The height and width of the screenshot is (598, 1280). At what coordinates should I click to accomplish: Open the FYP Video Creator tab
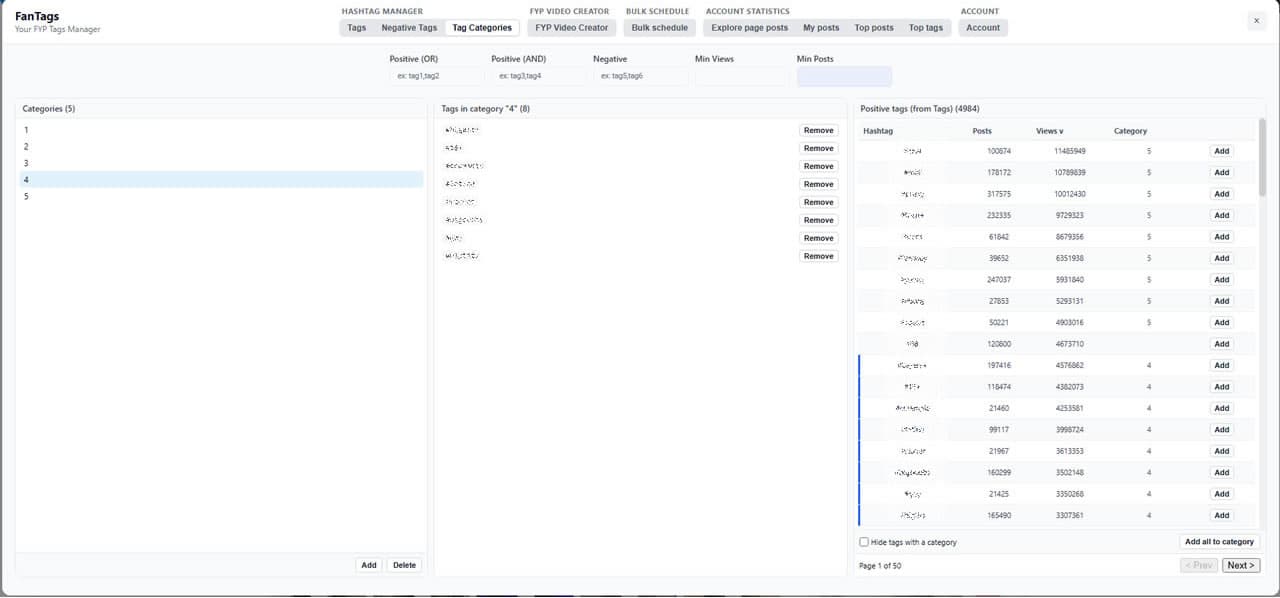coord(571,28)
